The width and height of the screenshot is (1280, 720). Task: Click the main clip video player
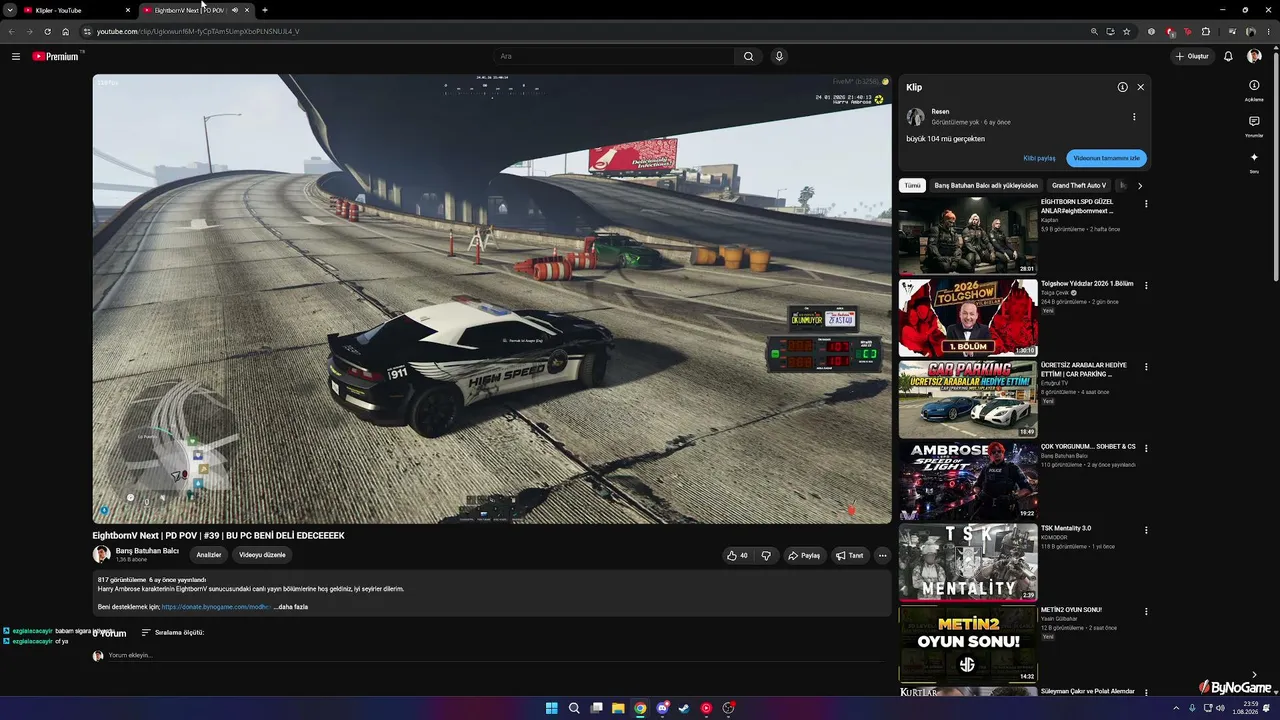pos(492,299)
